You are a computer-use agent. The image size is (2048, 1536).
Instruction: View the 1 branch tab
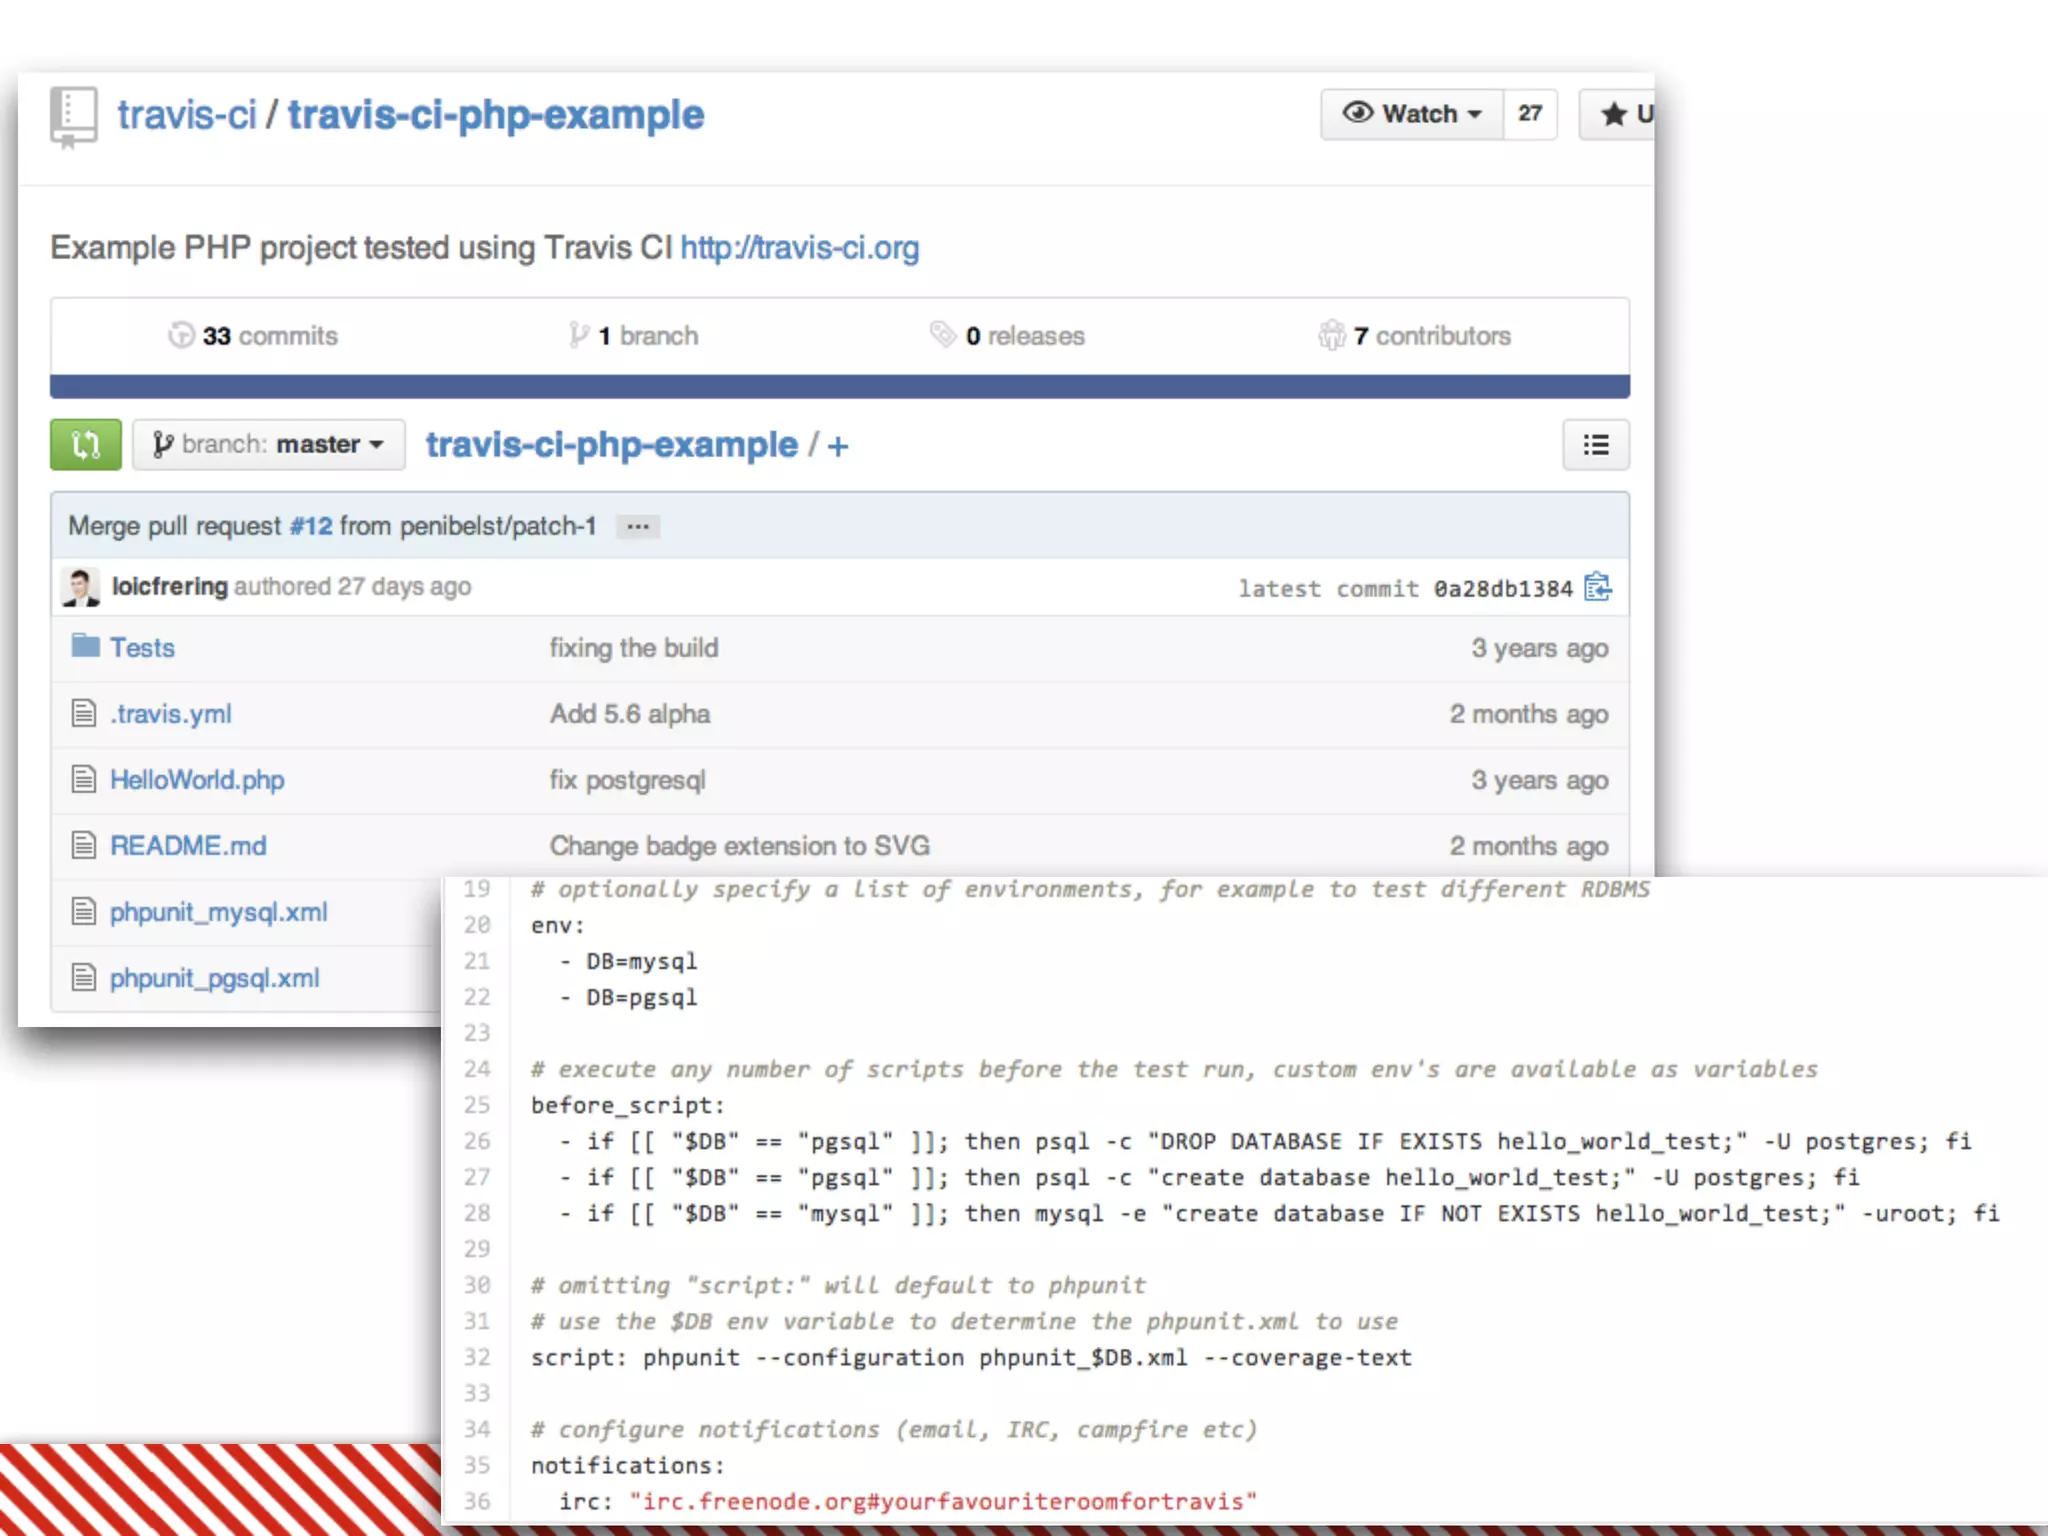(x=634, y=336)
